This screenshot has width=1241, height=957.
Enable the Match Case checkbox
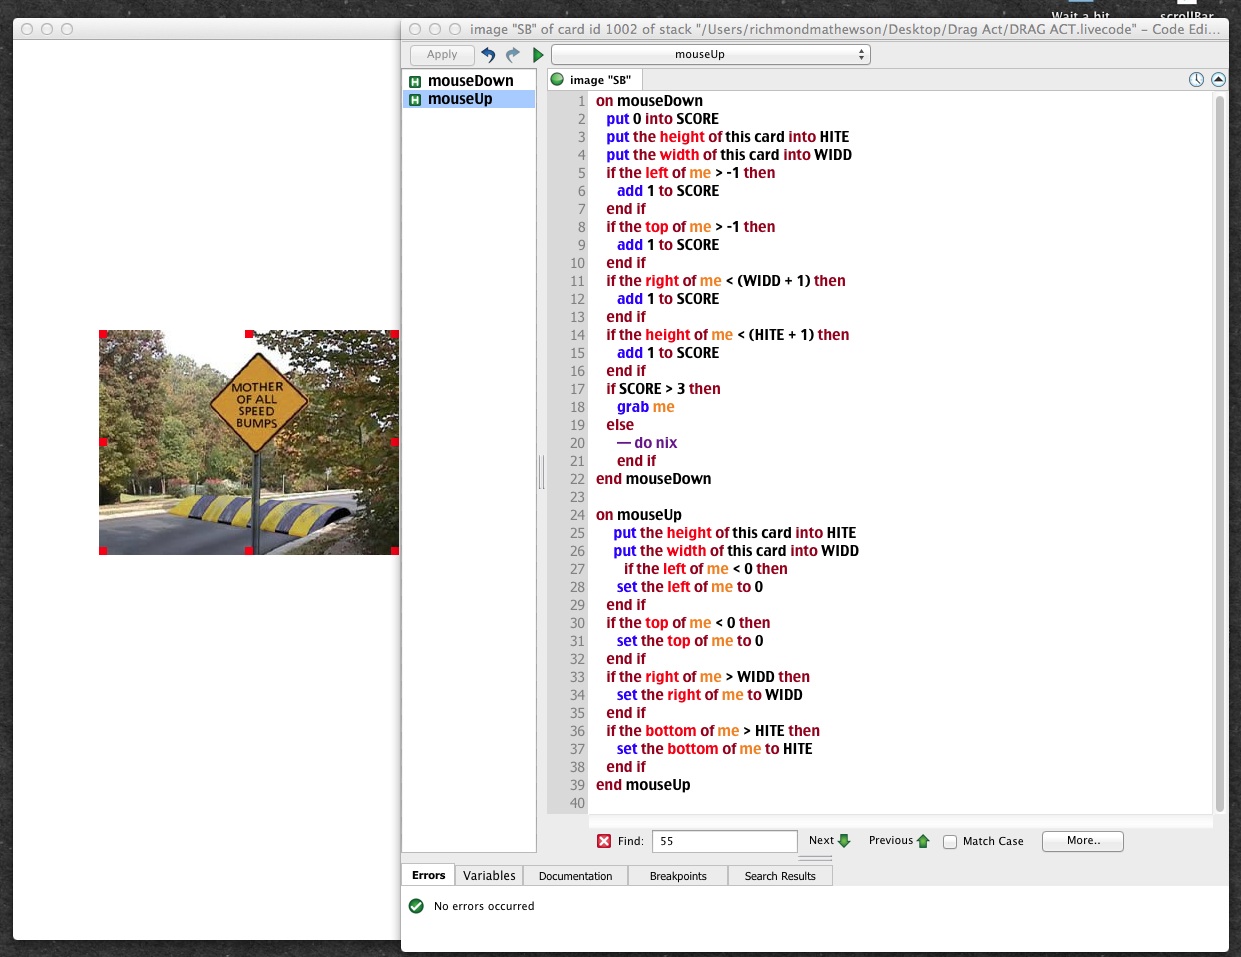(950, 842)
